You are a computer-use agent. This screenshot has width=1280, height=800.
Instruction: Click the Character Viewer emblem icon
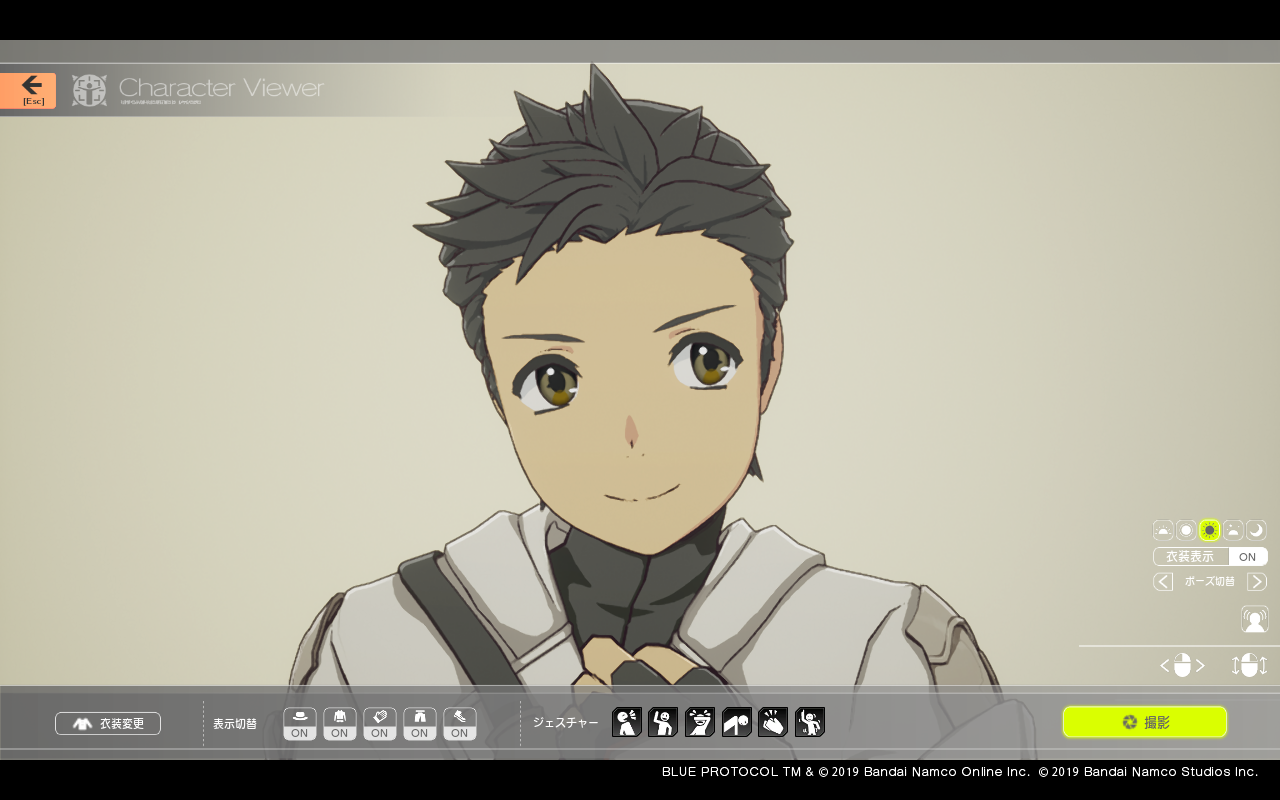[89, 90]
